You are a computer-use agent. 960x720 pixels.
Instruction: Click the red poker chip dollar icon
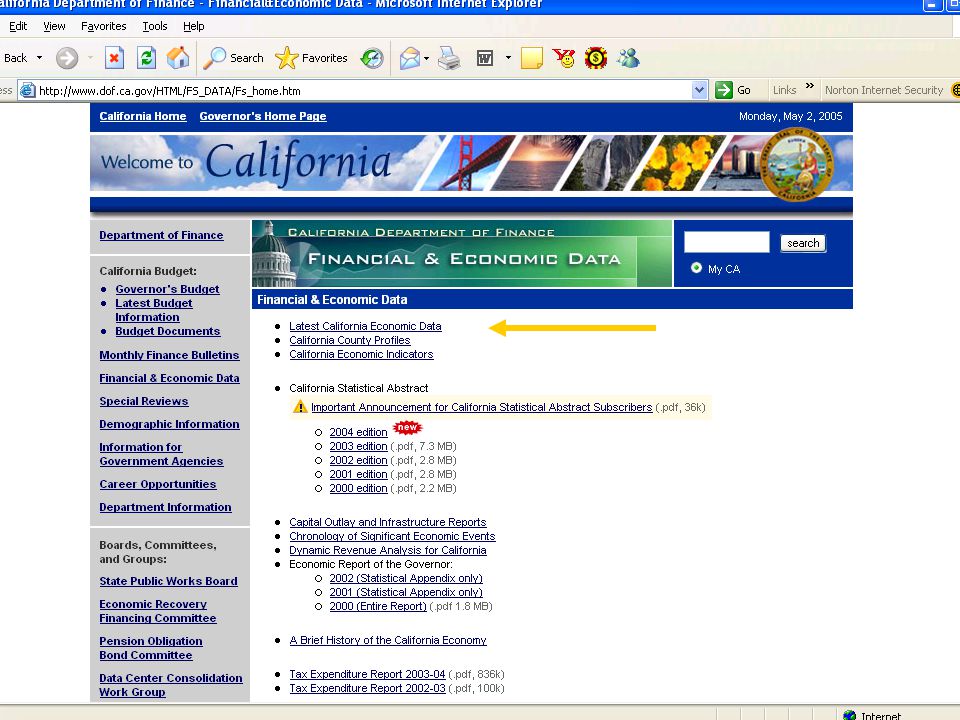point(596,58)
